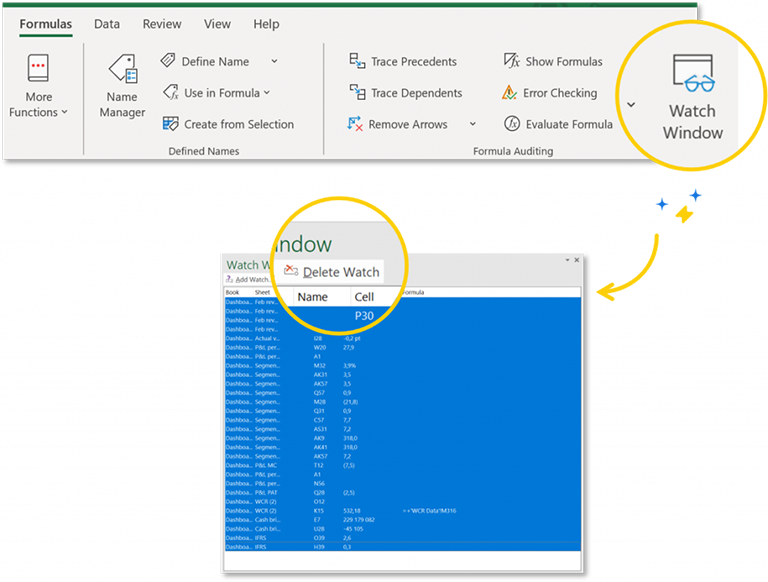Select the watch row for cell AK9
Image resolution: width=768 pixels, height=582 pixels.
[403, 438]
